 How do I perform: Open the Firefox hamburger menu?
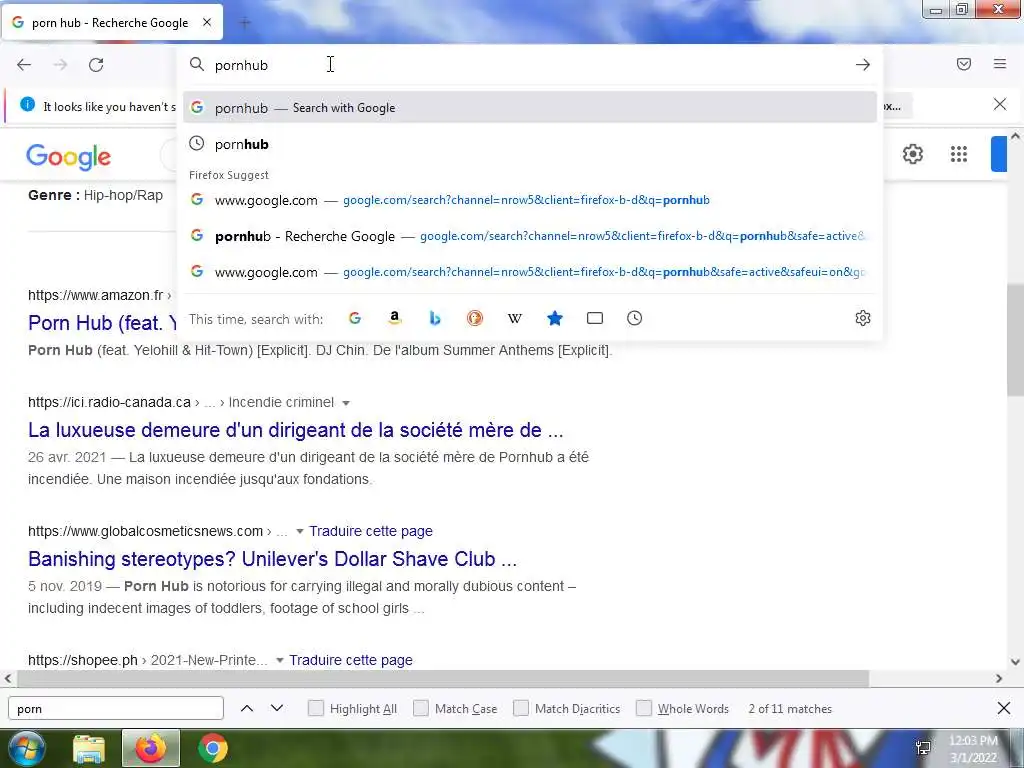[1000, 64]
